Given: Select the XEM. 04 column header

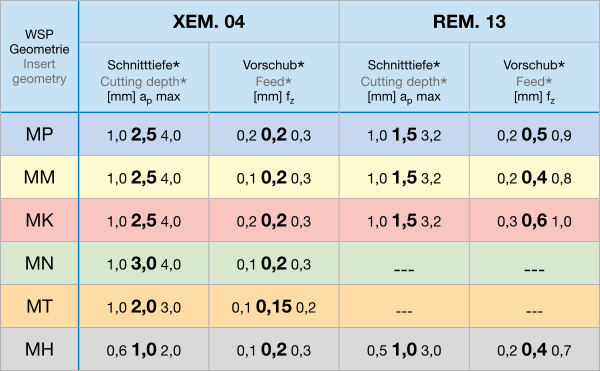Looking at the screenshot, I should click(x=209, y=21).
